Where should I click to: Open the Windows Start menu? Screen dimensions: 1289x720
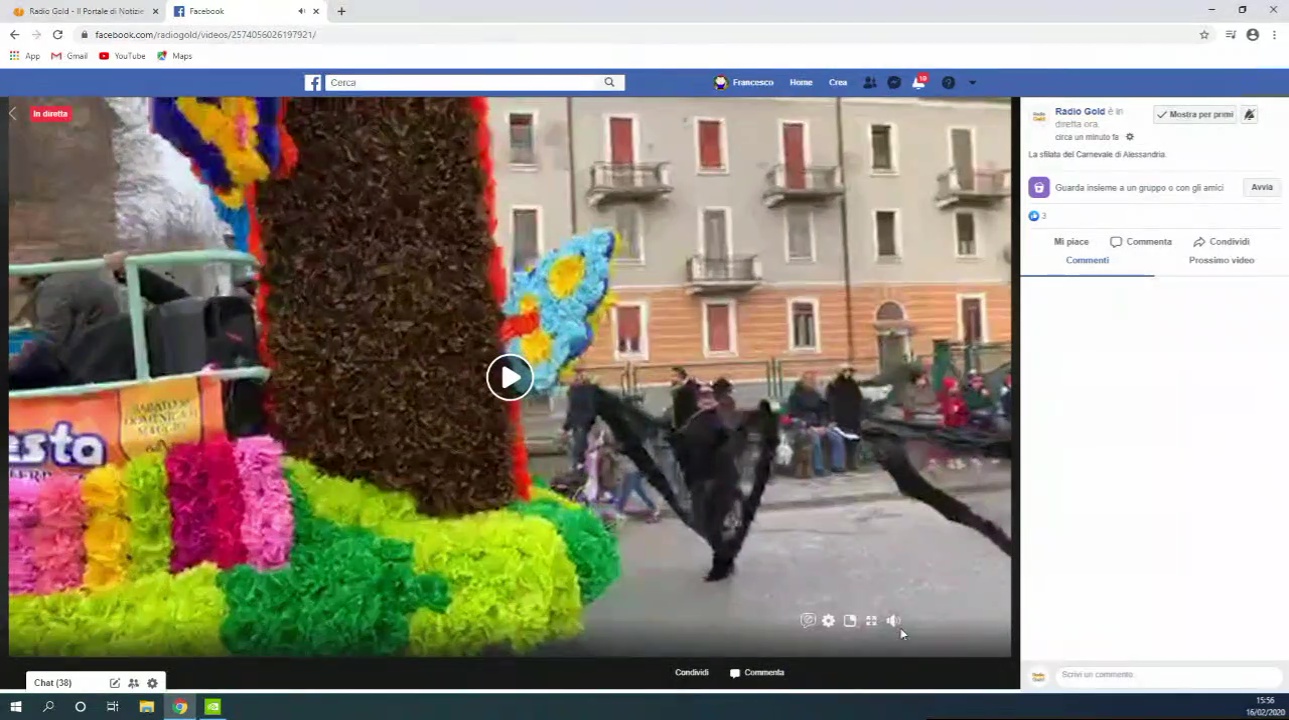(16, 707)
